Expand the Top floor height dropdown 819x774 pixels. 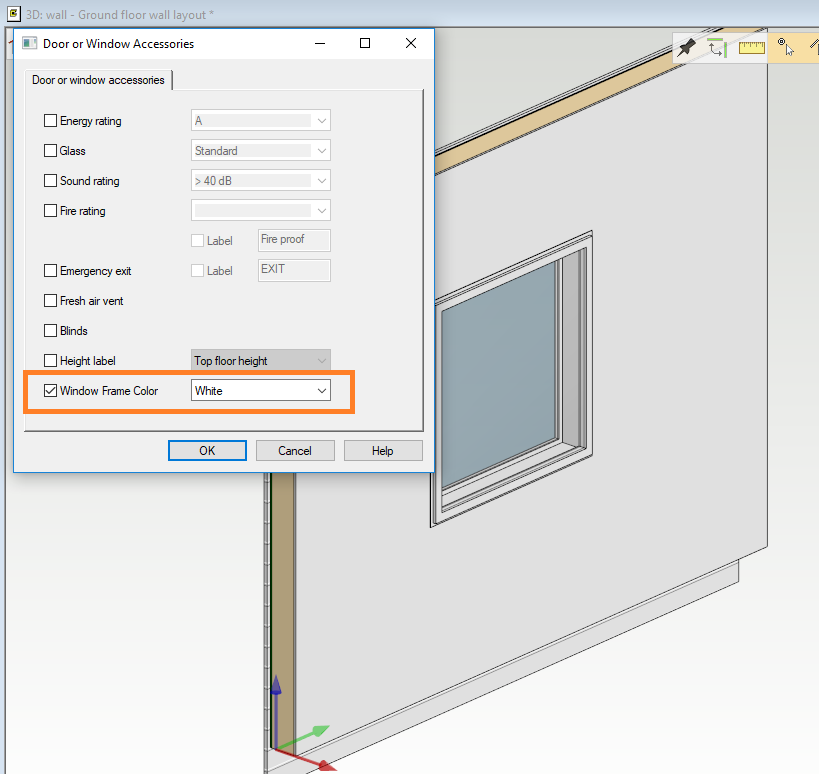(x=261, y=361)
